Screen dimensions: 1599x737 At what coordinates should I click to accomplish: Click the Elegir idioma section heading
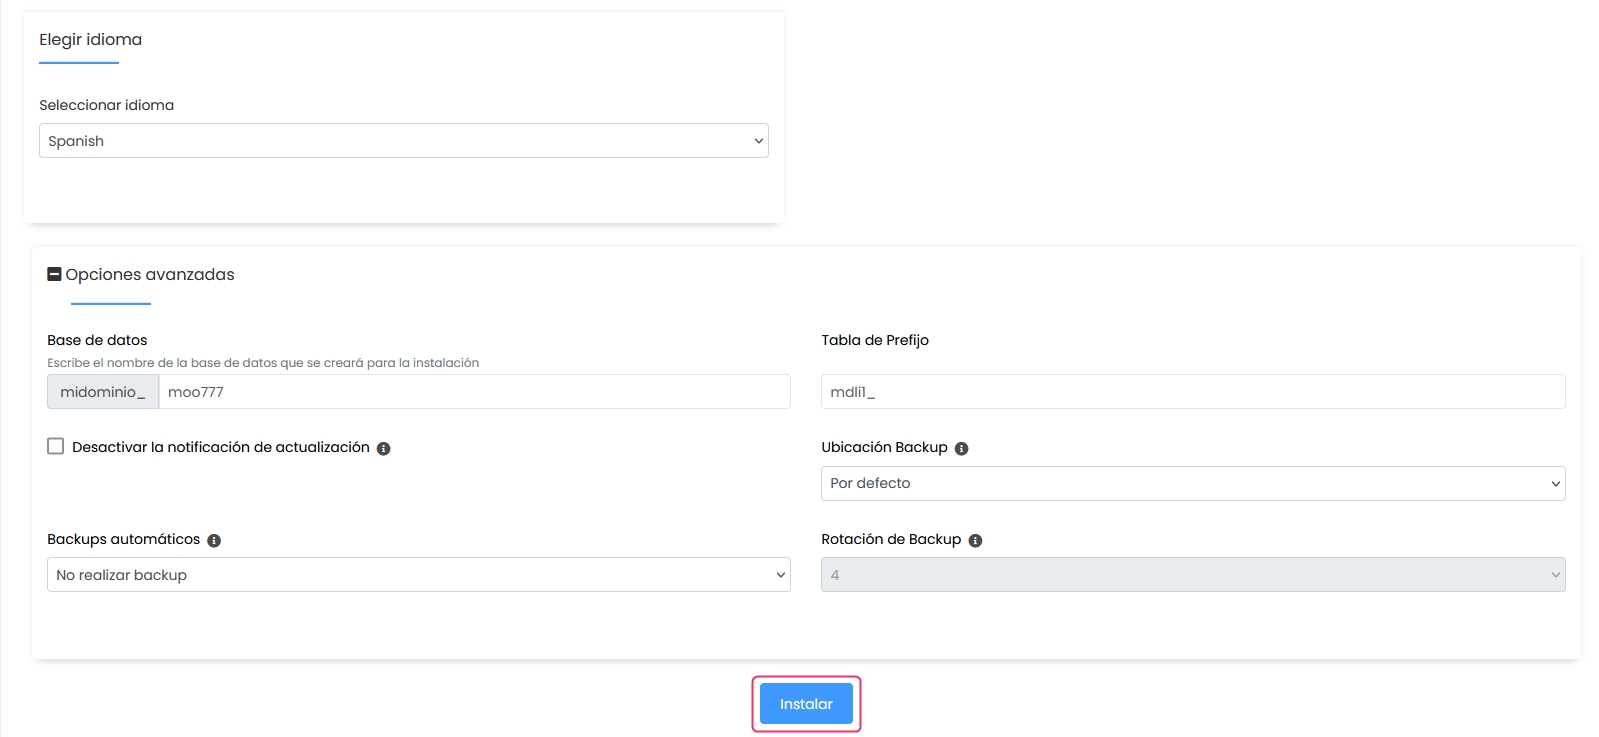click(91, 40)
